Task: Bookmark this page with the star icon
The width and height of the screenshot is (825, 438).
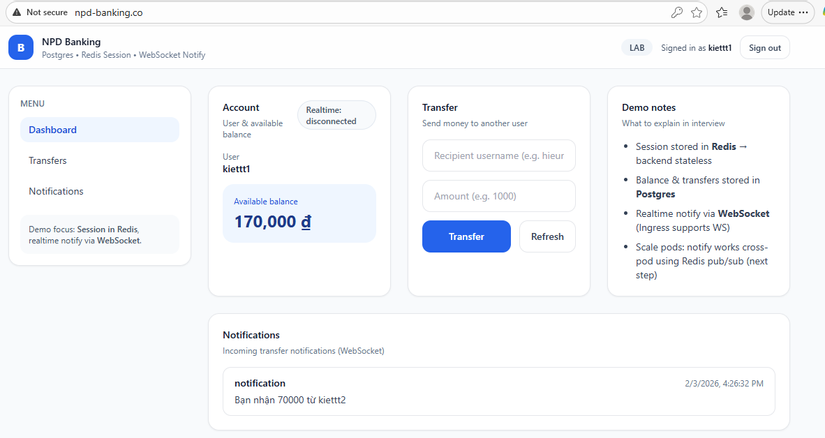Action: [697, 13]
